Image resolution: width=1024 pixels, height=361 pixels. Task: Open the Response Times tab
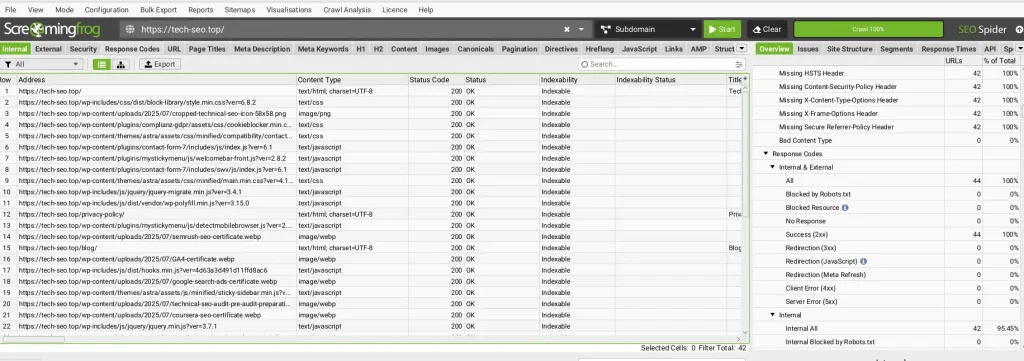pyautogui.click(x=948, y=49)
